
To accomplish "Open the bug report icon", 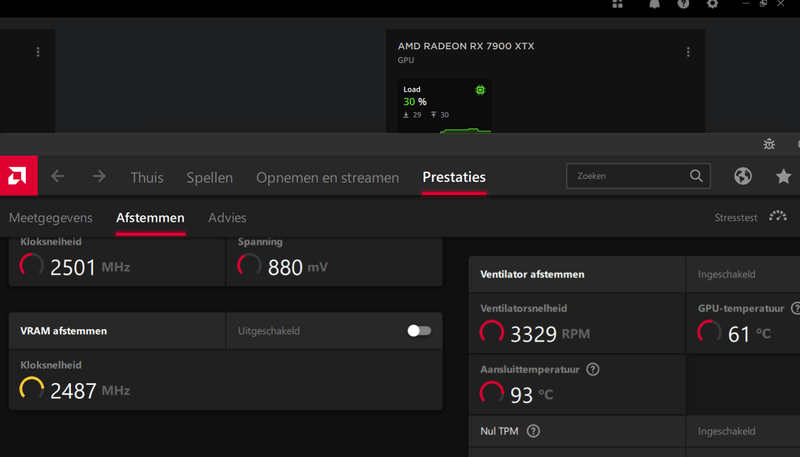I will (x=769, y=144).
